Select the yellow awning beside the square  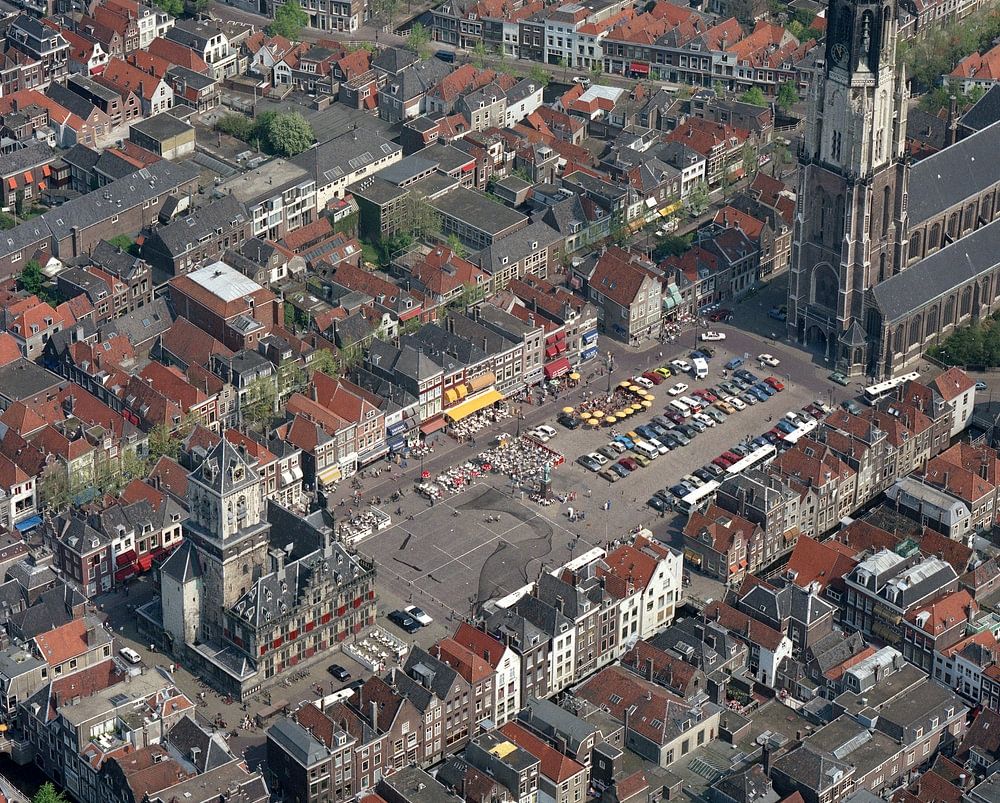pyautogui.click(x=473, y=404)
